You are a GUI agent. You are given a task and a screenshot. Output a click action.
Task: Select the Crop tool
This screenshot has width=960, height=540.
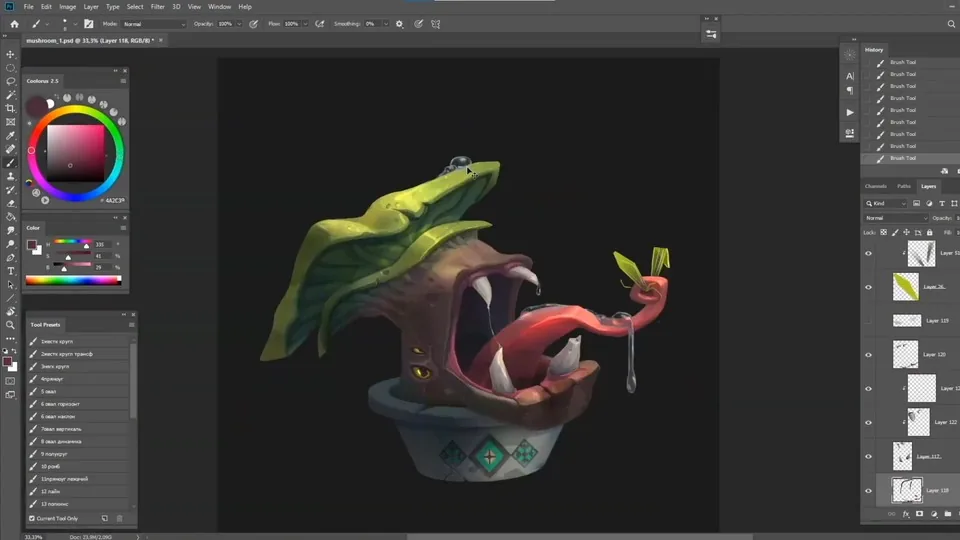tap(10, 108)
